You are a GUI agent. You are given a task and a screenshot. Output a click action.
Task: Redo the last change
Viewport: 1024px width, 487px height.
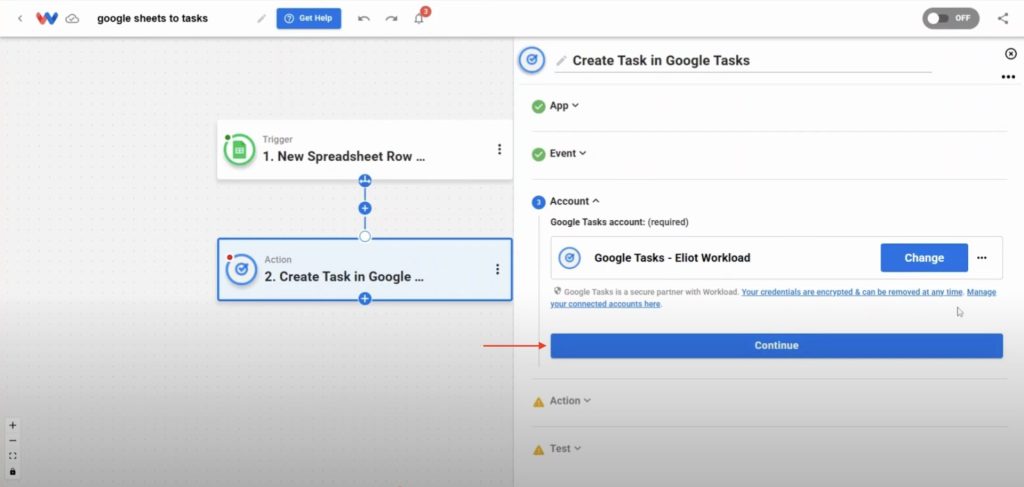click(391, 18)
